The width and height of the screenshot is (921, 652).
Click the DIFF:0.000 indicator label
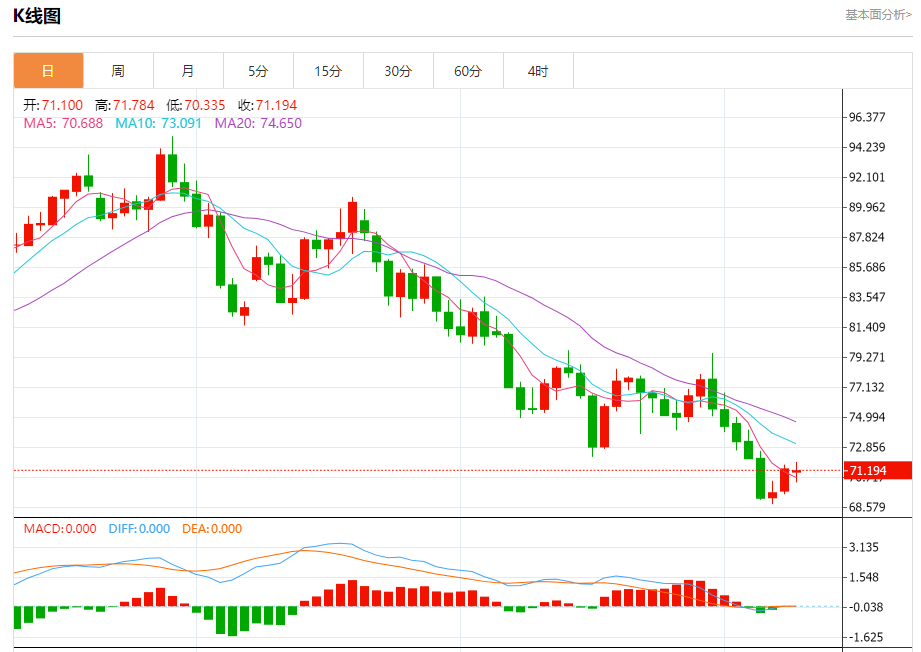(x=139, y=529)
